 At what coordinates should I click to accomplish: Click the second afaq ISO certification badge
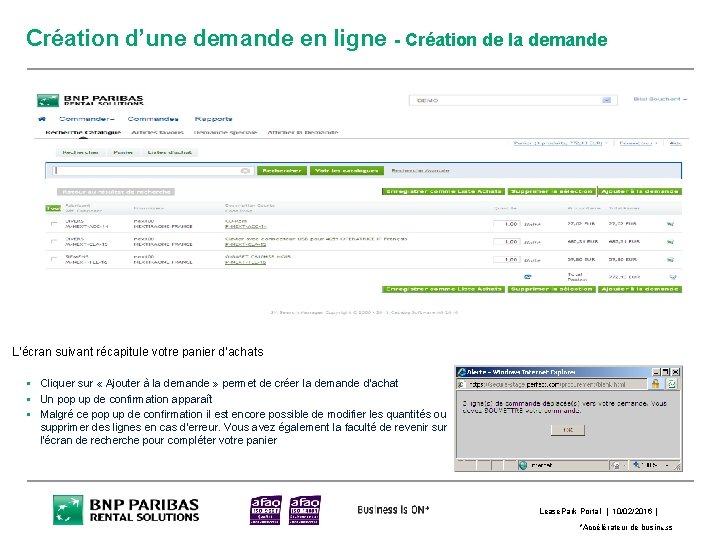click(305, 510)
